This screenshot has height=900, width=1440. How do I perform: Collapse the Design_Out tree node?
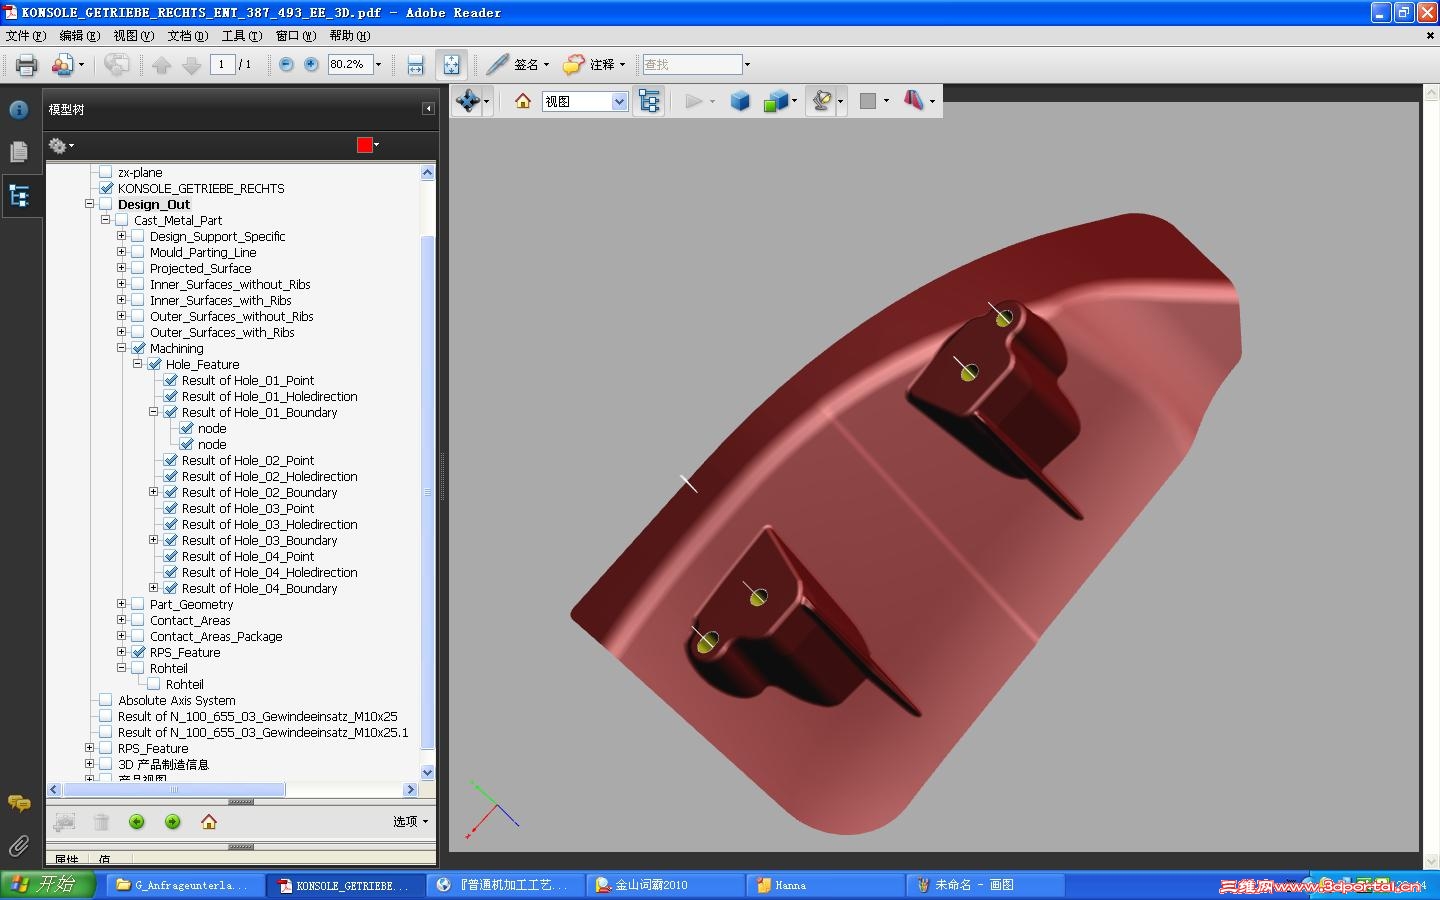pyautogui.click(x=90, y=204)
